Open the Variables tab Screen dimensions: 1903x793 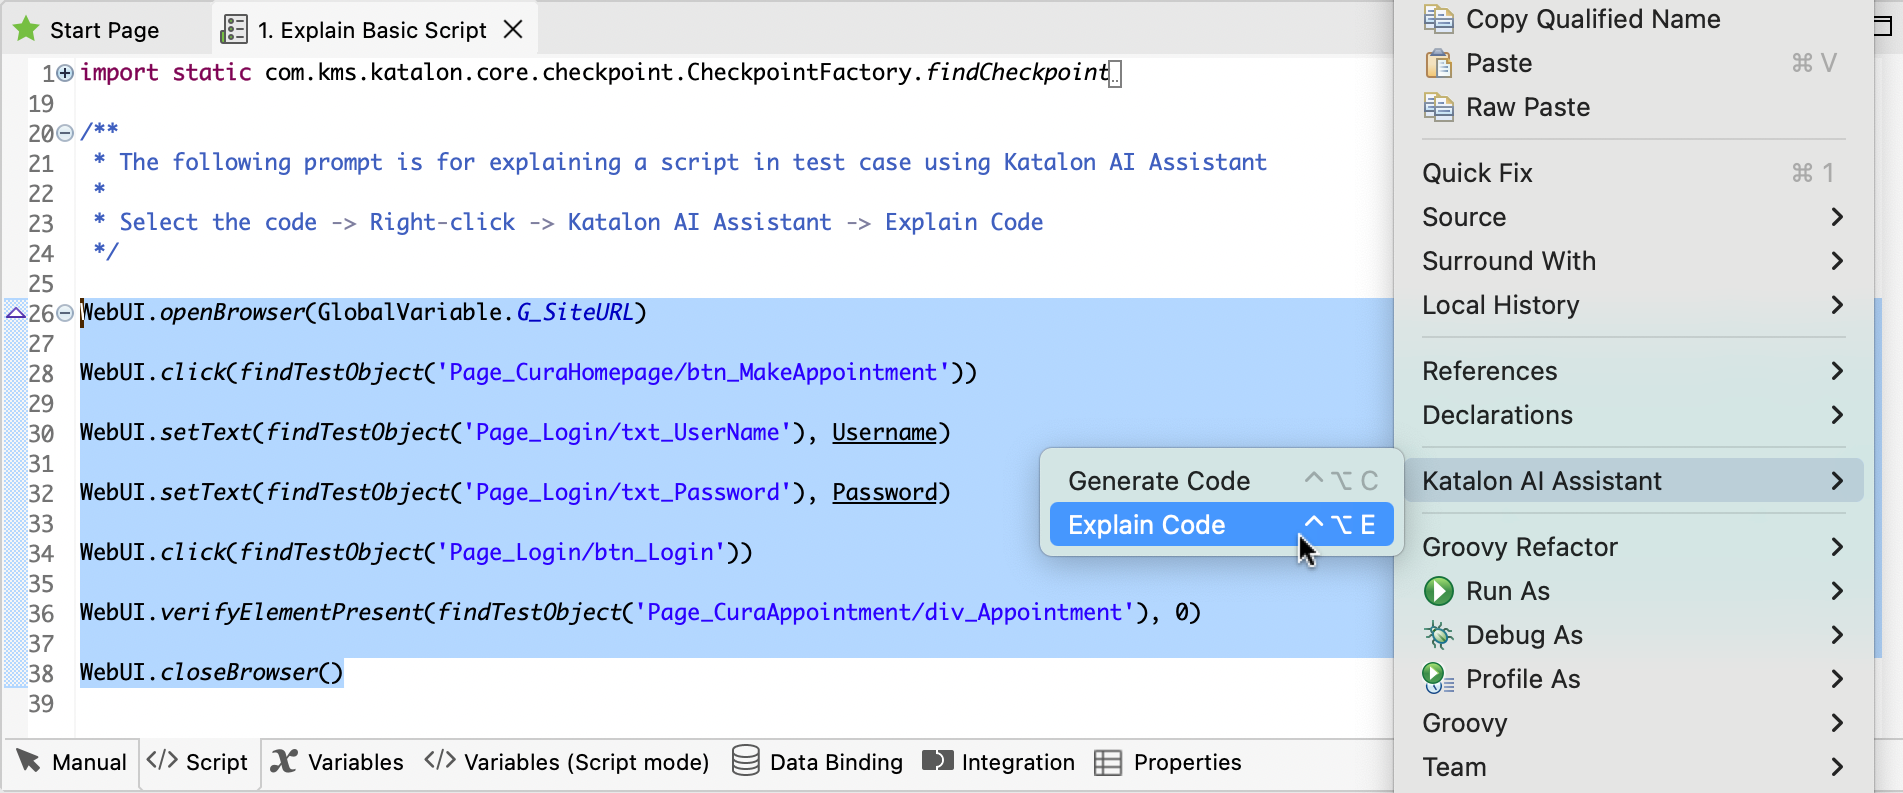(338, 762)
